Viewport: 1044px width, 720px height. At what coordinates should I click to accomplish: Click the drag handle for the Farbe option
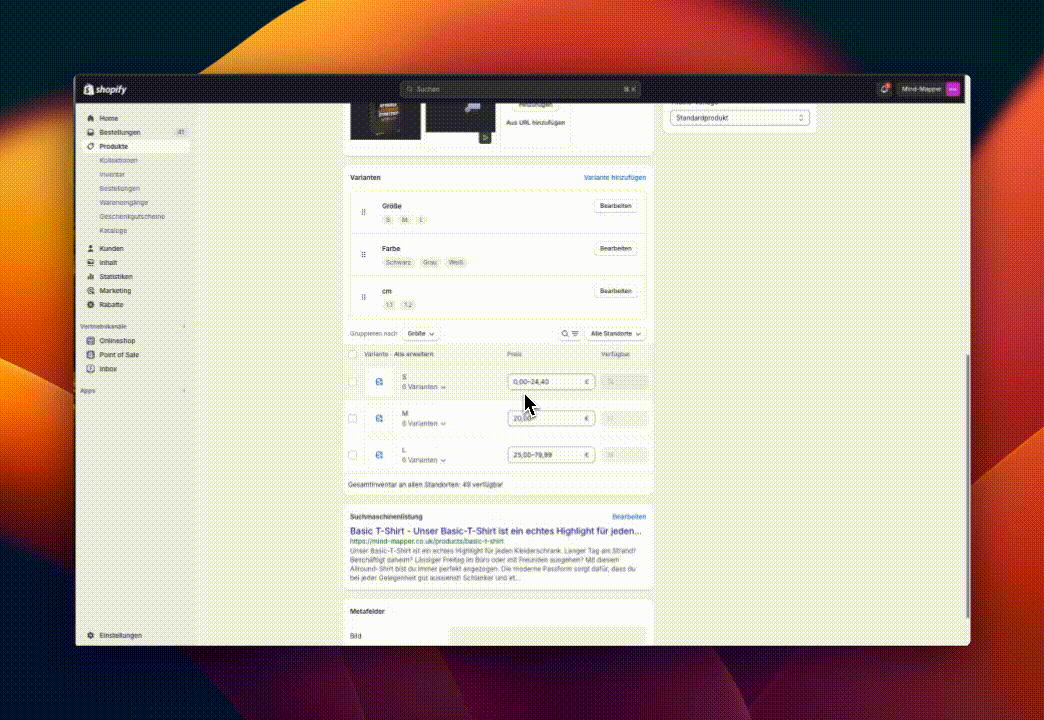pos(364,254)
